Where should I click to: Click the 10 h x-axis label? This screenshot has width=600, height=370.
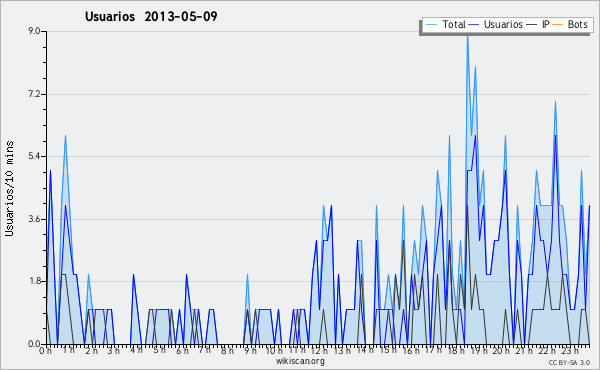coord(274,350)
